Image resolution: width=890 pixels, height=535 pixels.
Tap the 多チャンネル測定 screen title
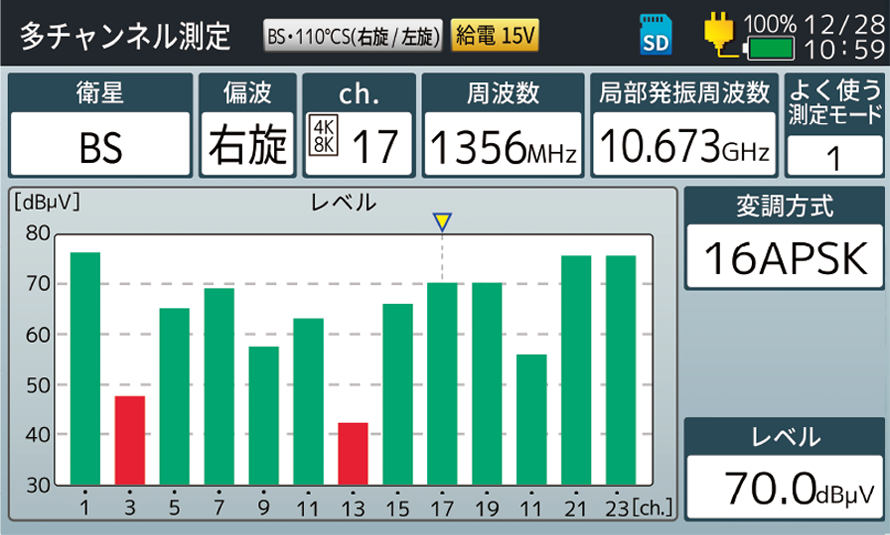coord(125,36)
